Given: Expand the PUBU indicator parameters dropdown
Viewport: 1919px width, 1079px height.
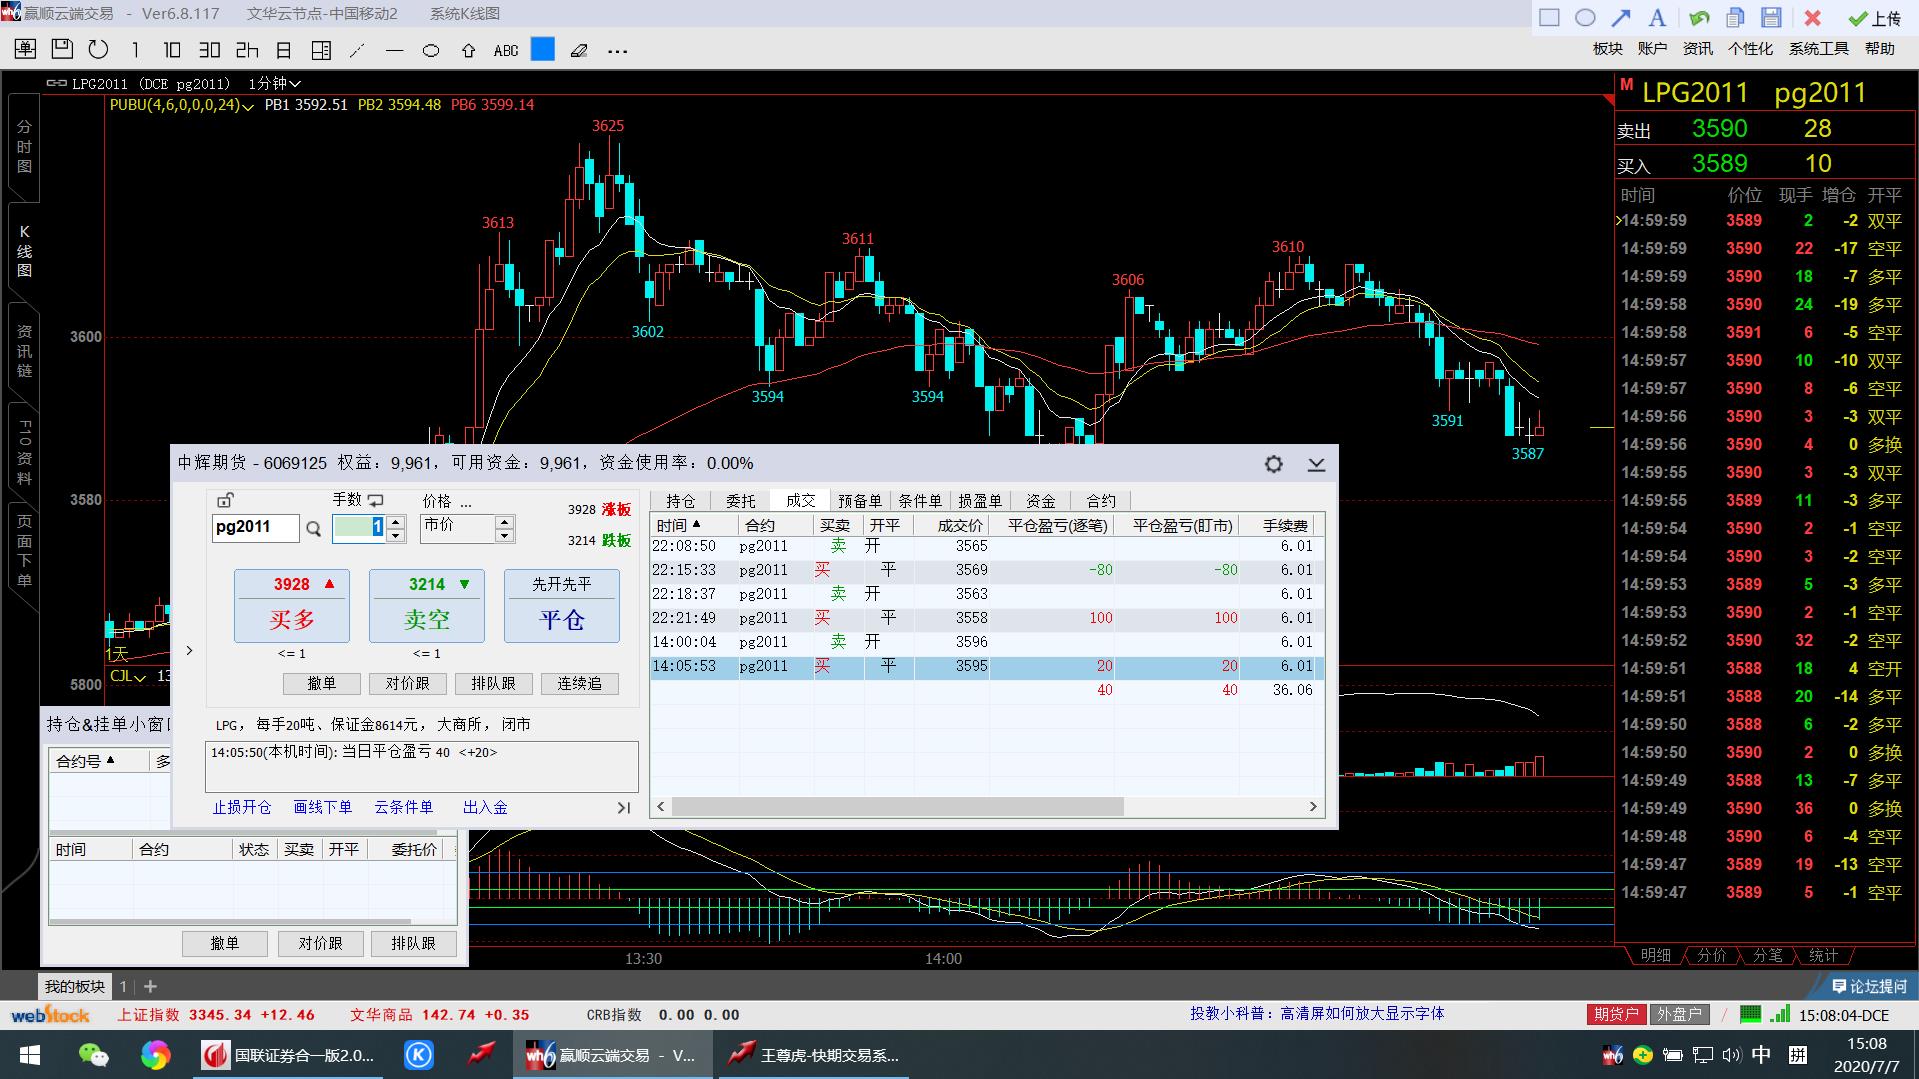Looking at the screenshot, I should coord(248,106).
